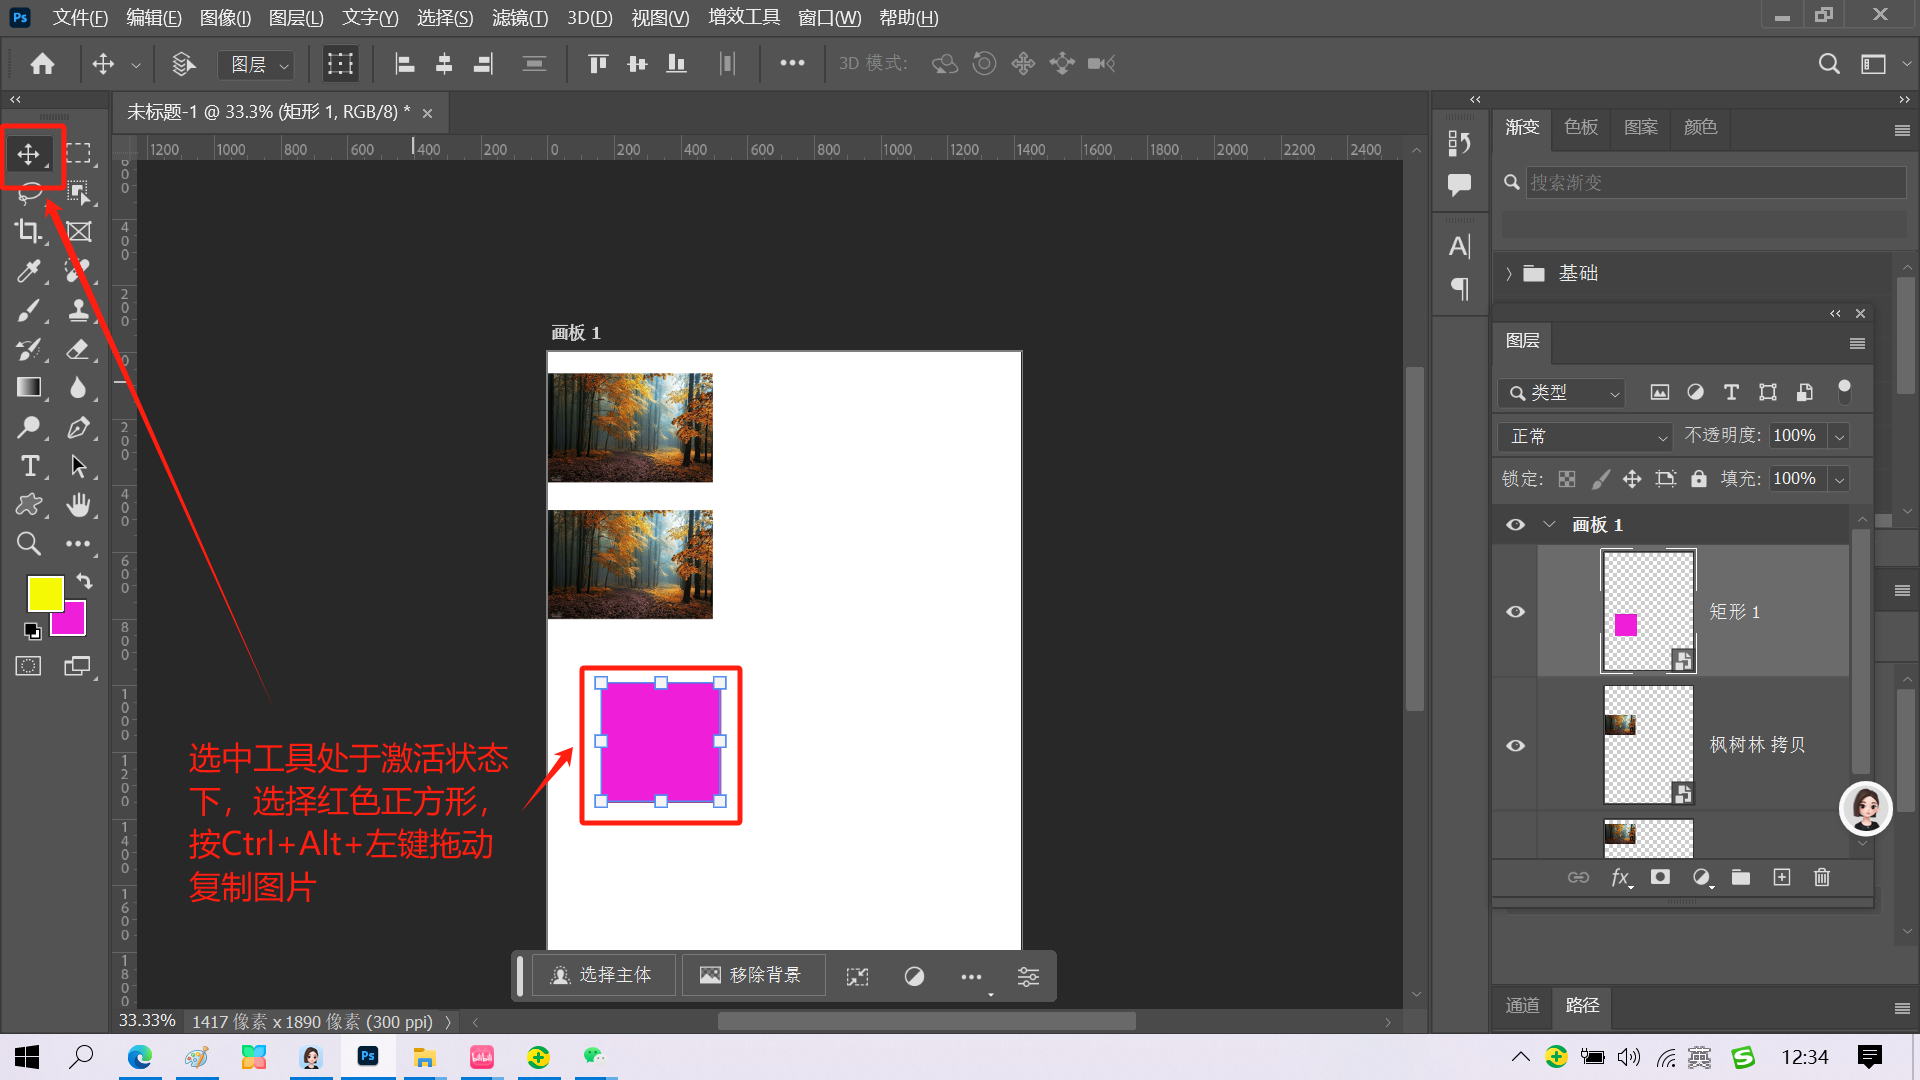
Task: Hide the 枫树林 拷贝 layer
Action: (x=1515, y=746)
